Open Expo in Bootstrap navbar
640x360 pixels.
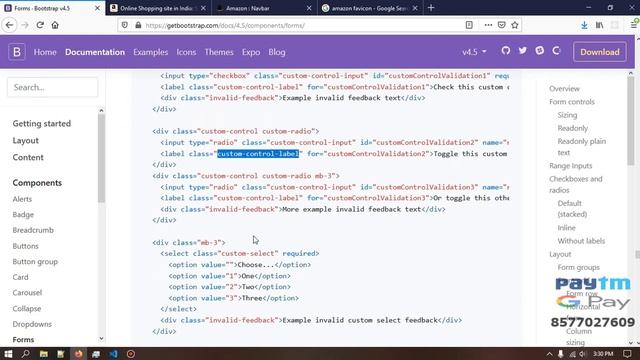[251, 52]
